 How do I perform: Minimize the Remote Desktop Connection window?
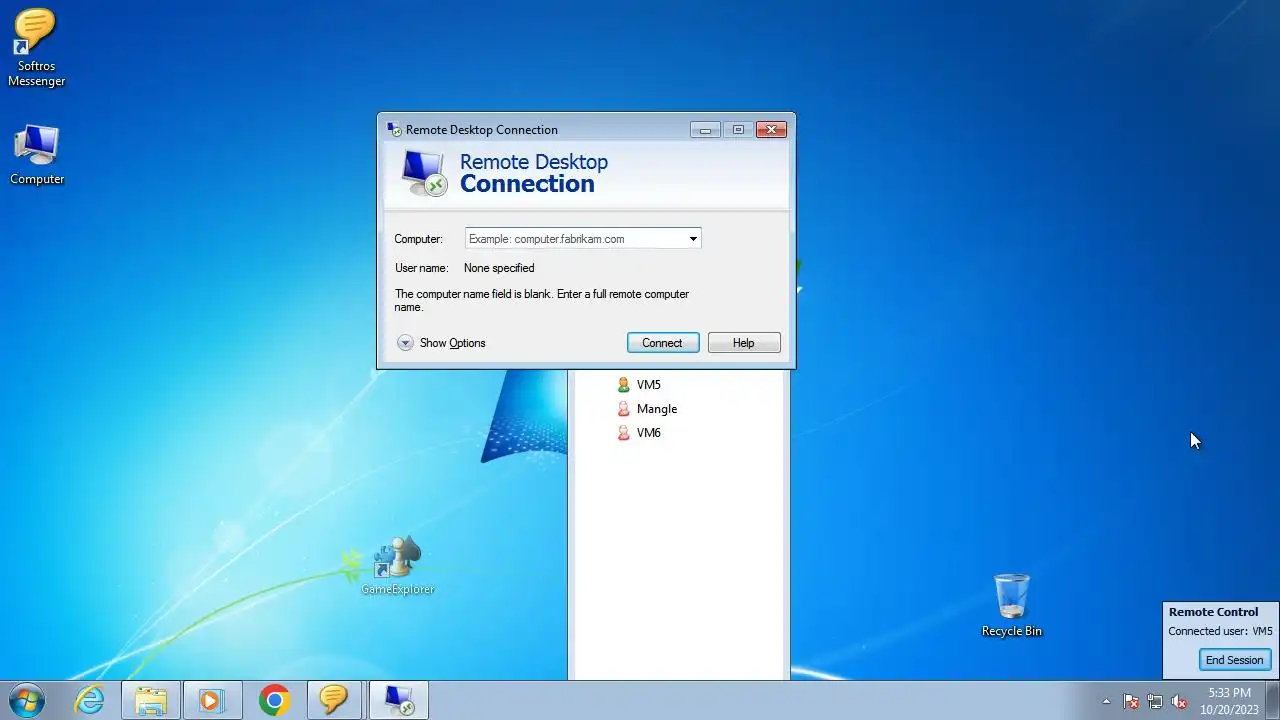click(x=705, y=130)
